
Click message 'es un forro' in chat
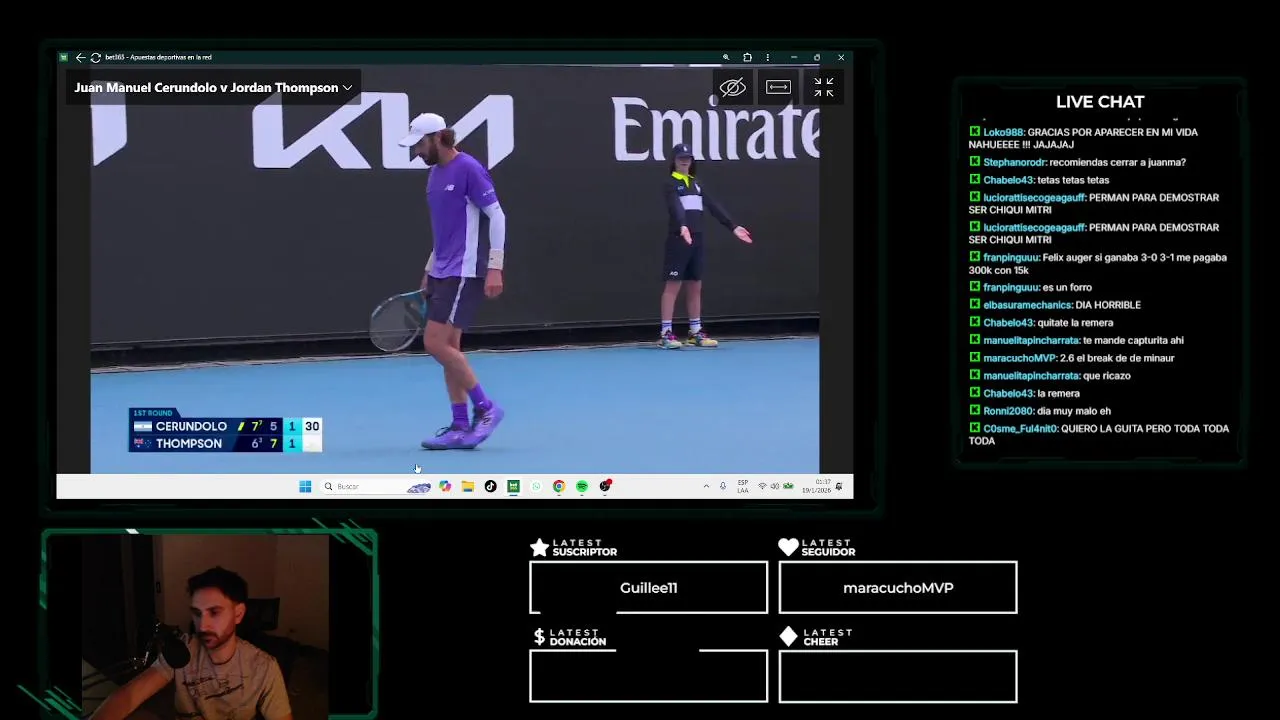[x=1066, y=288]
